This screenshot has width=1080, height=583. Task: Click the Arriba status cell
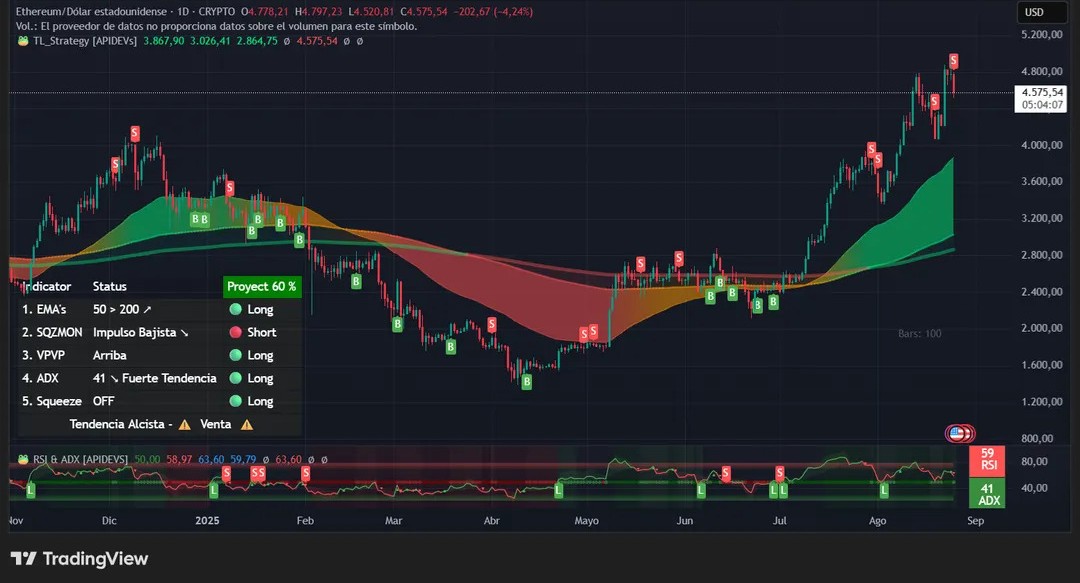[x=110, y=355]
